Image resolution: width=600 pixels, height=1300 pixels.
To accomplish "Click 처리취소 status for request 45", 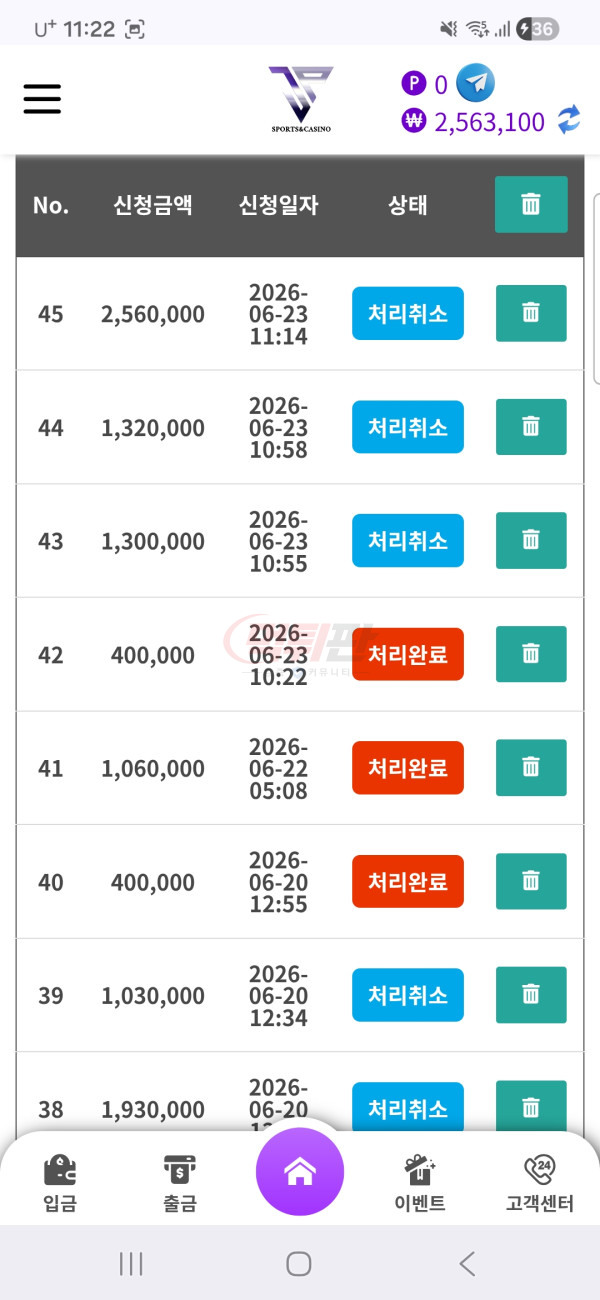I will pyautogui.click(x=408, y=314).
